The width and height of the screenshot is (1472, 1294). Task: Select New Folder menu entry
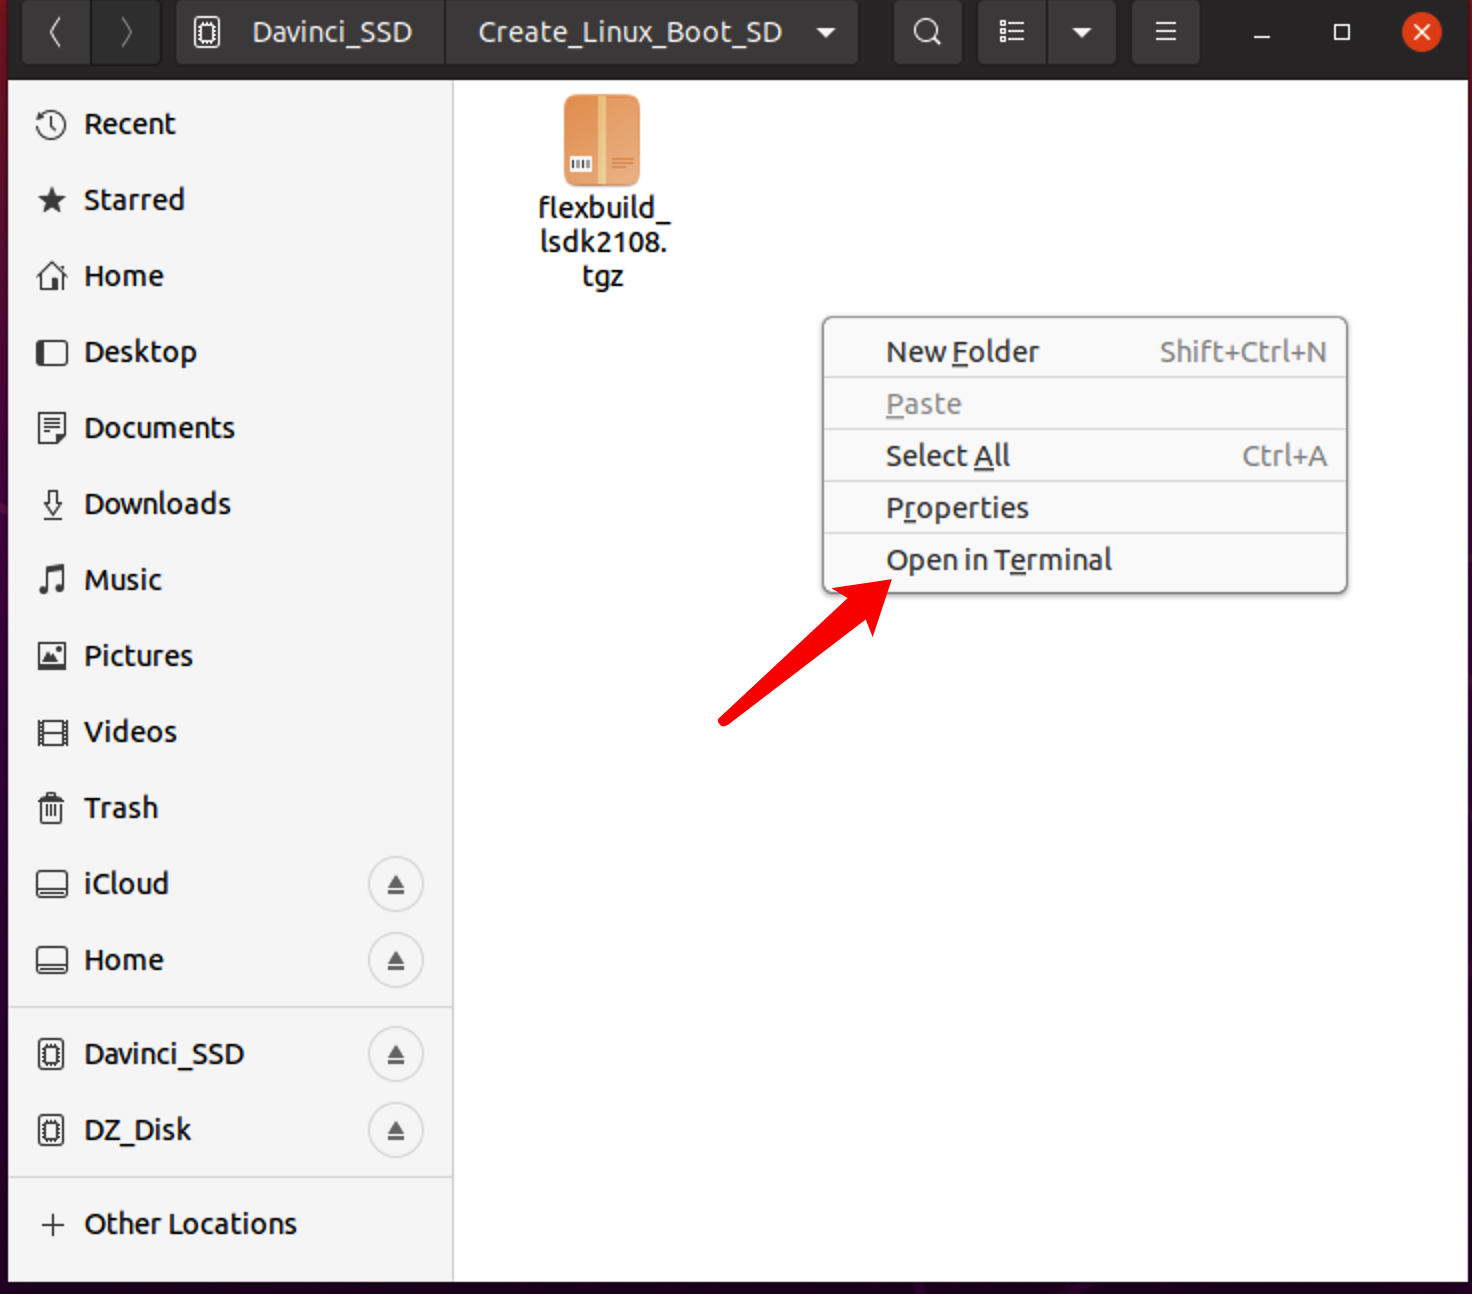[x=962, y=352]
